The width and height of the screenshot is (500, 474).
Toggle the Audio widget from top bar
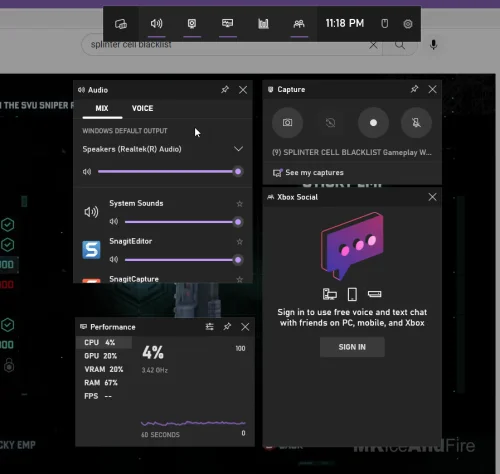(x=156, y=24)
